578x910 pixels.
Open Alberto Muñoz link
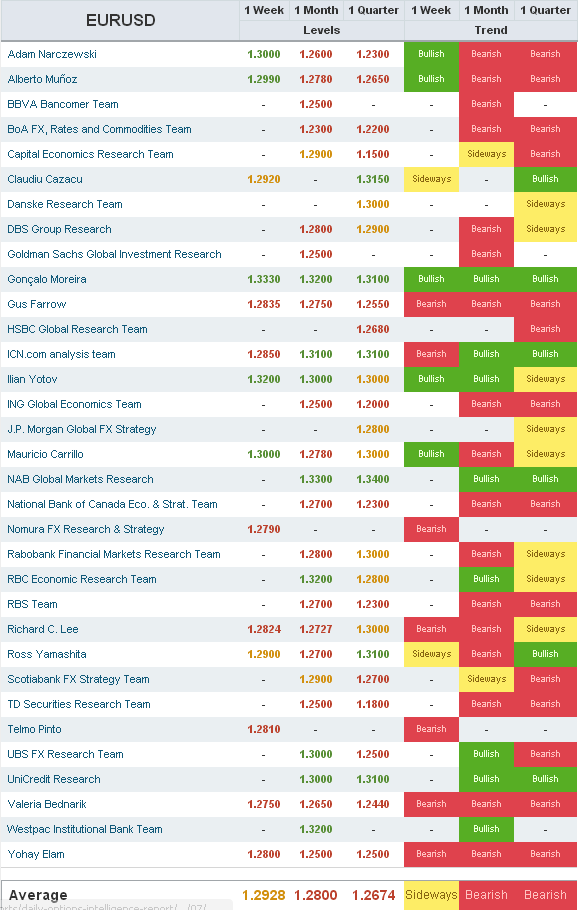point(42,79)
